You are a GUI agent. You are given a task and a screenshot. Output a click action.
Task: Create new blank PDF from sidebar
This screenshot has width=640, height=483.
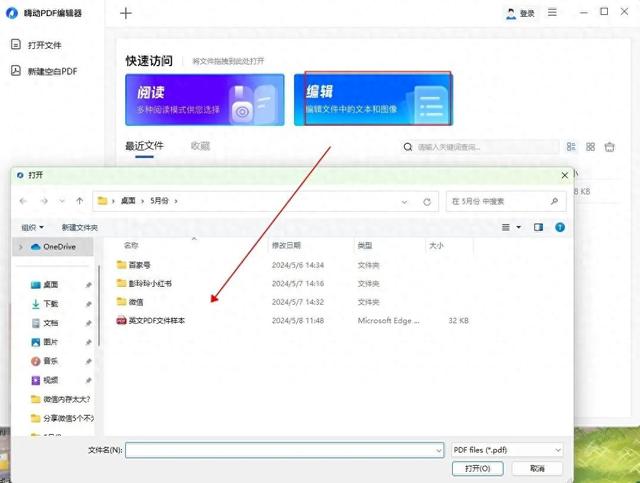click(44, 71)
